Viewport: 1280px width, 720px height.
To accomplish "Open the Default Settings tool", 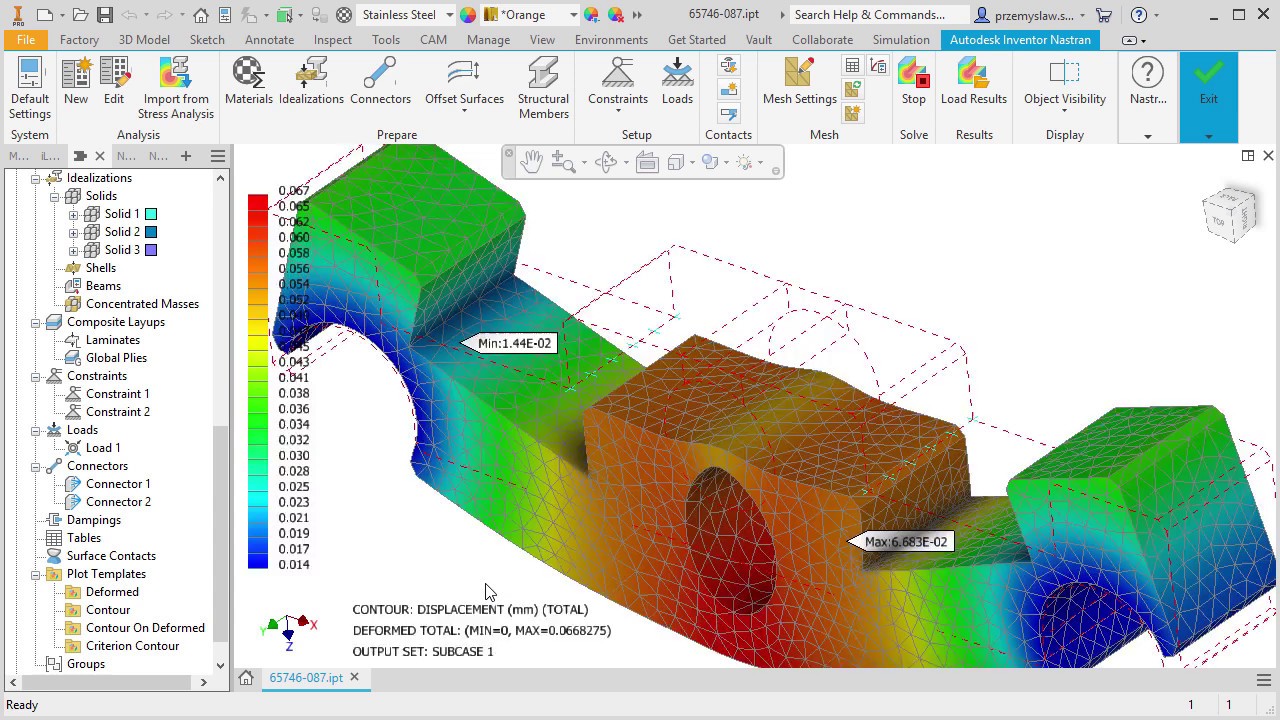I will coord(29,88).
